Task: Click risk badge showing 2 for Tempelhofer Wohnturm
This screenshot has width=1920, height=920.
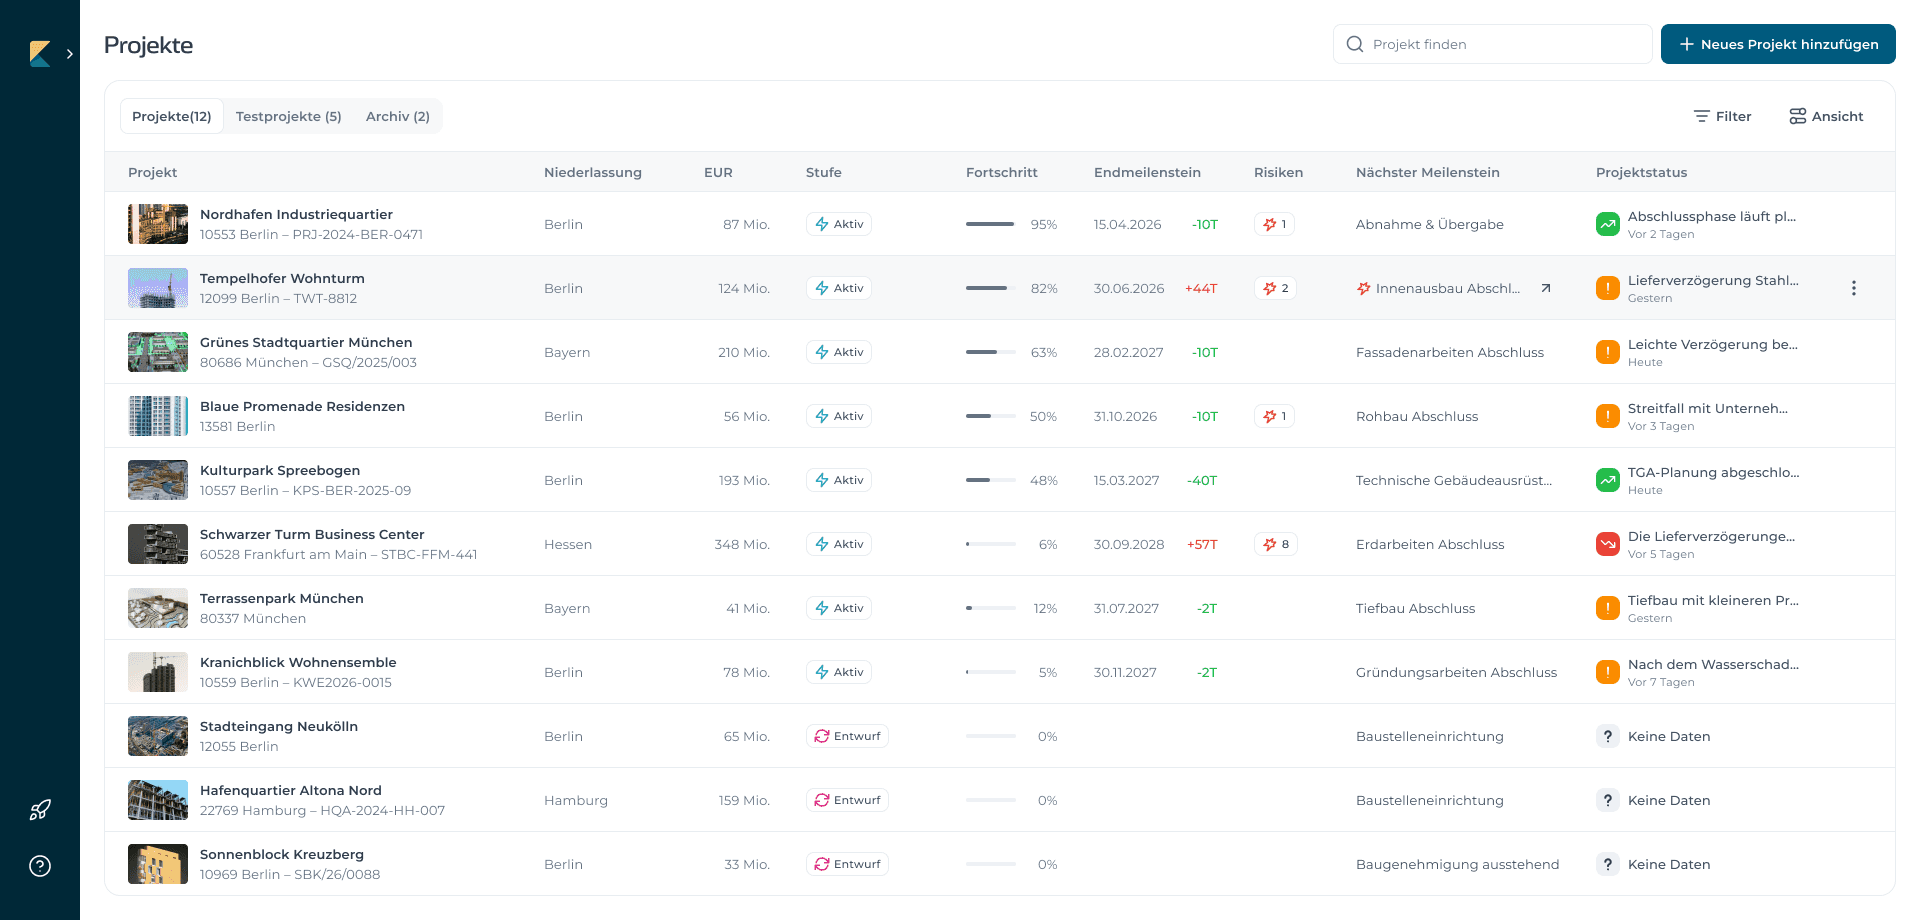Action: click(1275, 288)
